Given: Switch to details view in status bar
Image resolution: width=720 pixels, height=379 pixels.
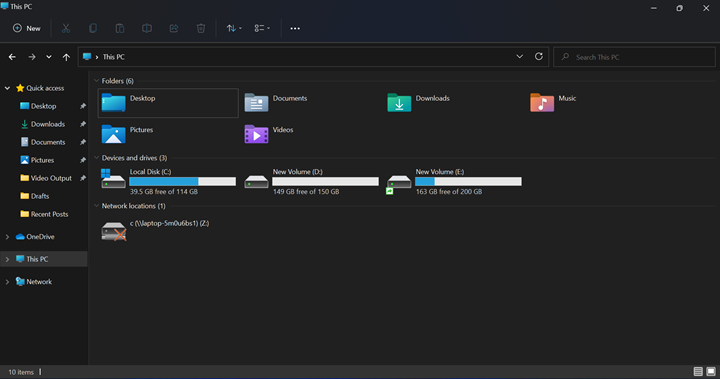Looking at the screenshot, I should 698,372.
